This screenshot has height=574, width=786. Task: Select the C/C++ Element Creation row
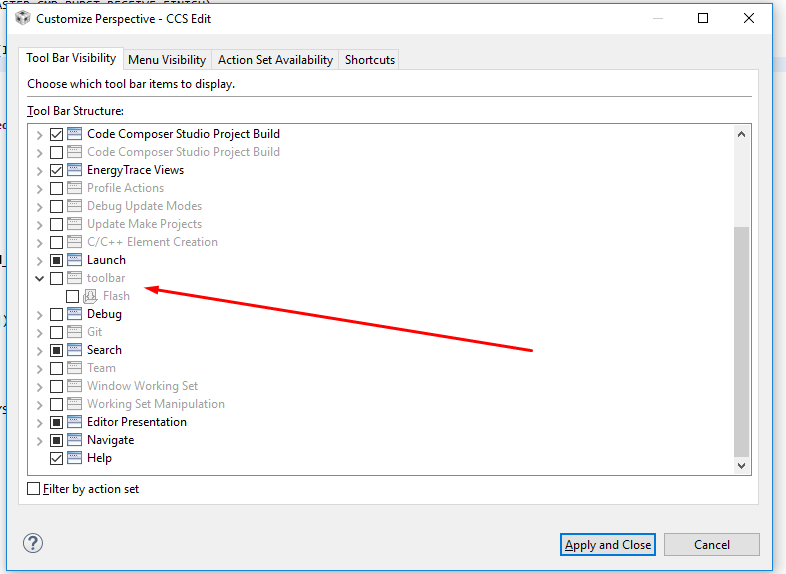click(152, 242)
